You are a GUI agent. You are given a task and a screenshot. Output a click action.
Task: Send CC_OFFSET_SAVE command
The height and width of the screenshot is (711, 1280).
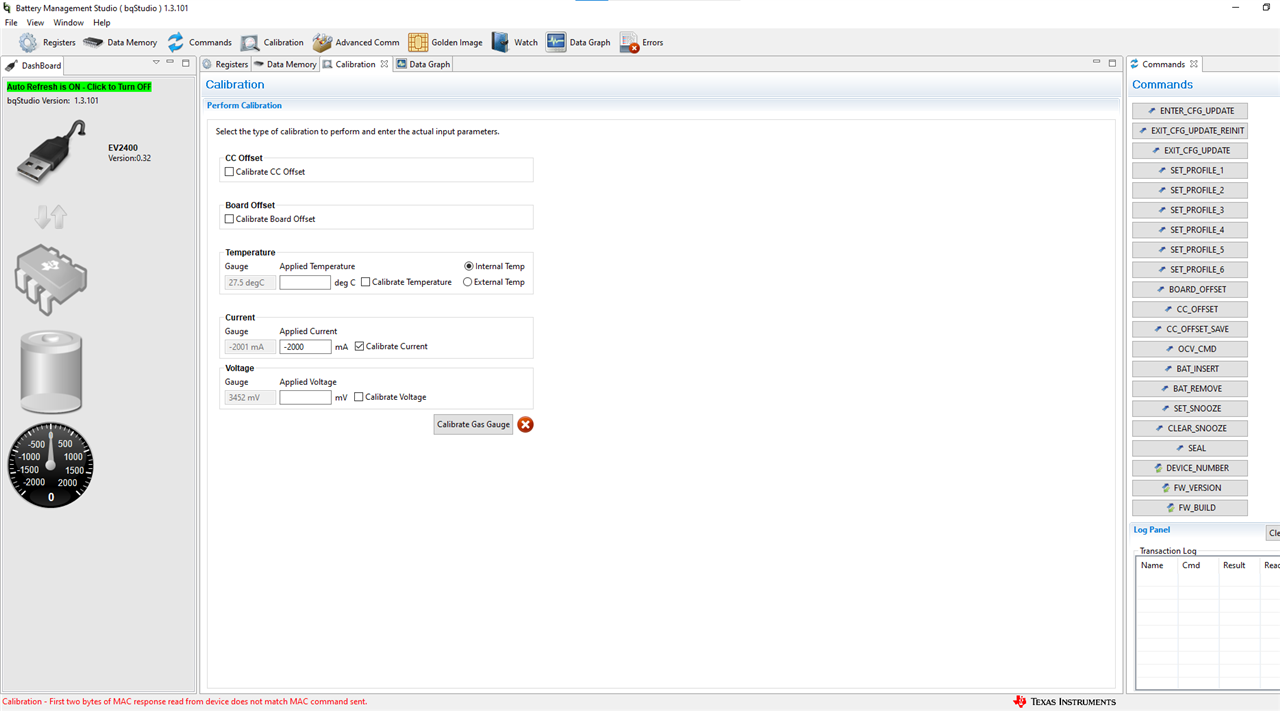pyautogui.click(x=1190, y=329)
